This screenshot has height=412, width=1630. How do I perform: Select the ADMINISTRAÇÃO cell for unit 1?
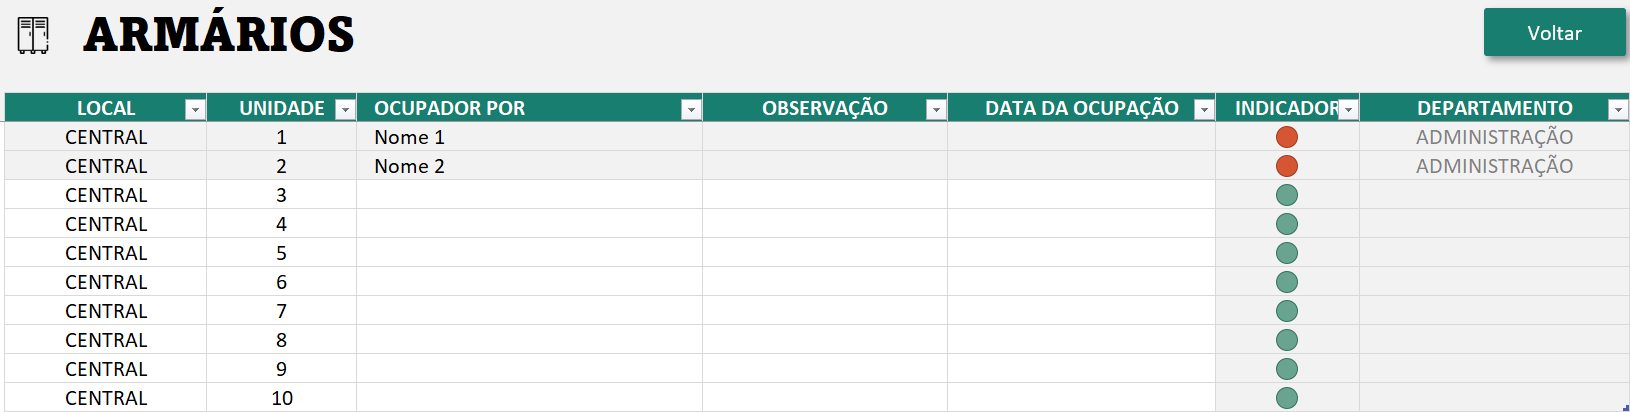coord(1494,137)
